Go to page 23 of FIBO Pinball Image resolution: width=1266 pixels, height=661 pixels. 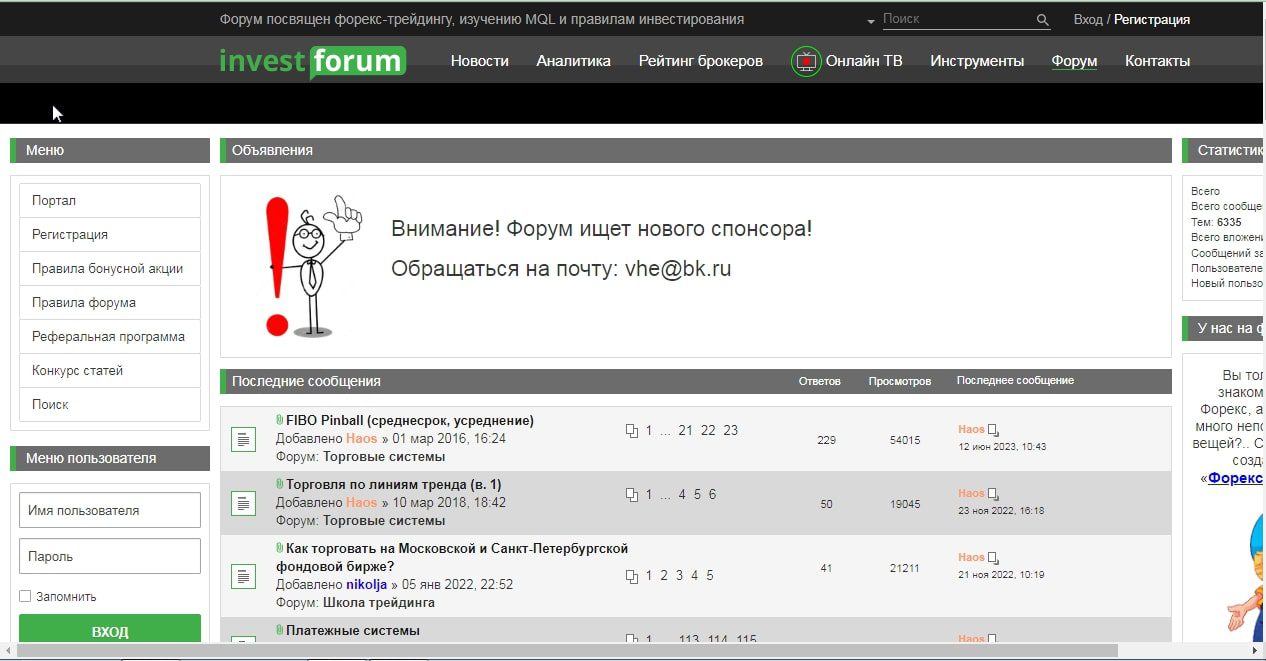[x=731, y=430]
